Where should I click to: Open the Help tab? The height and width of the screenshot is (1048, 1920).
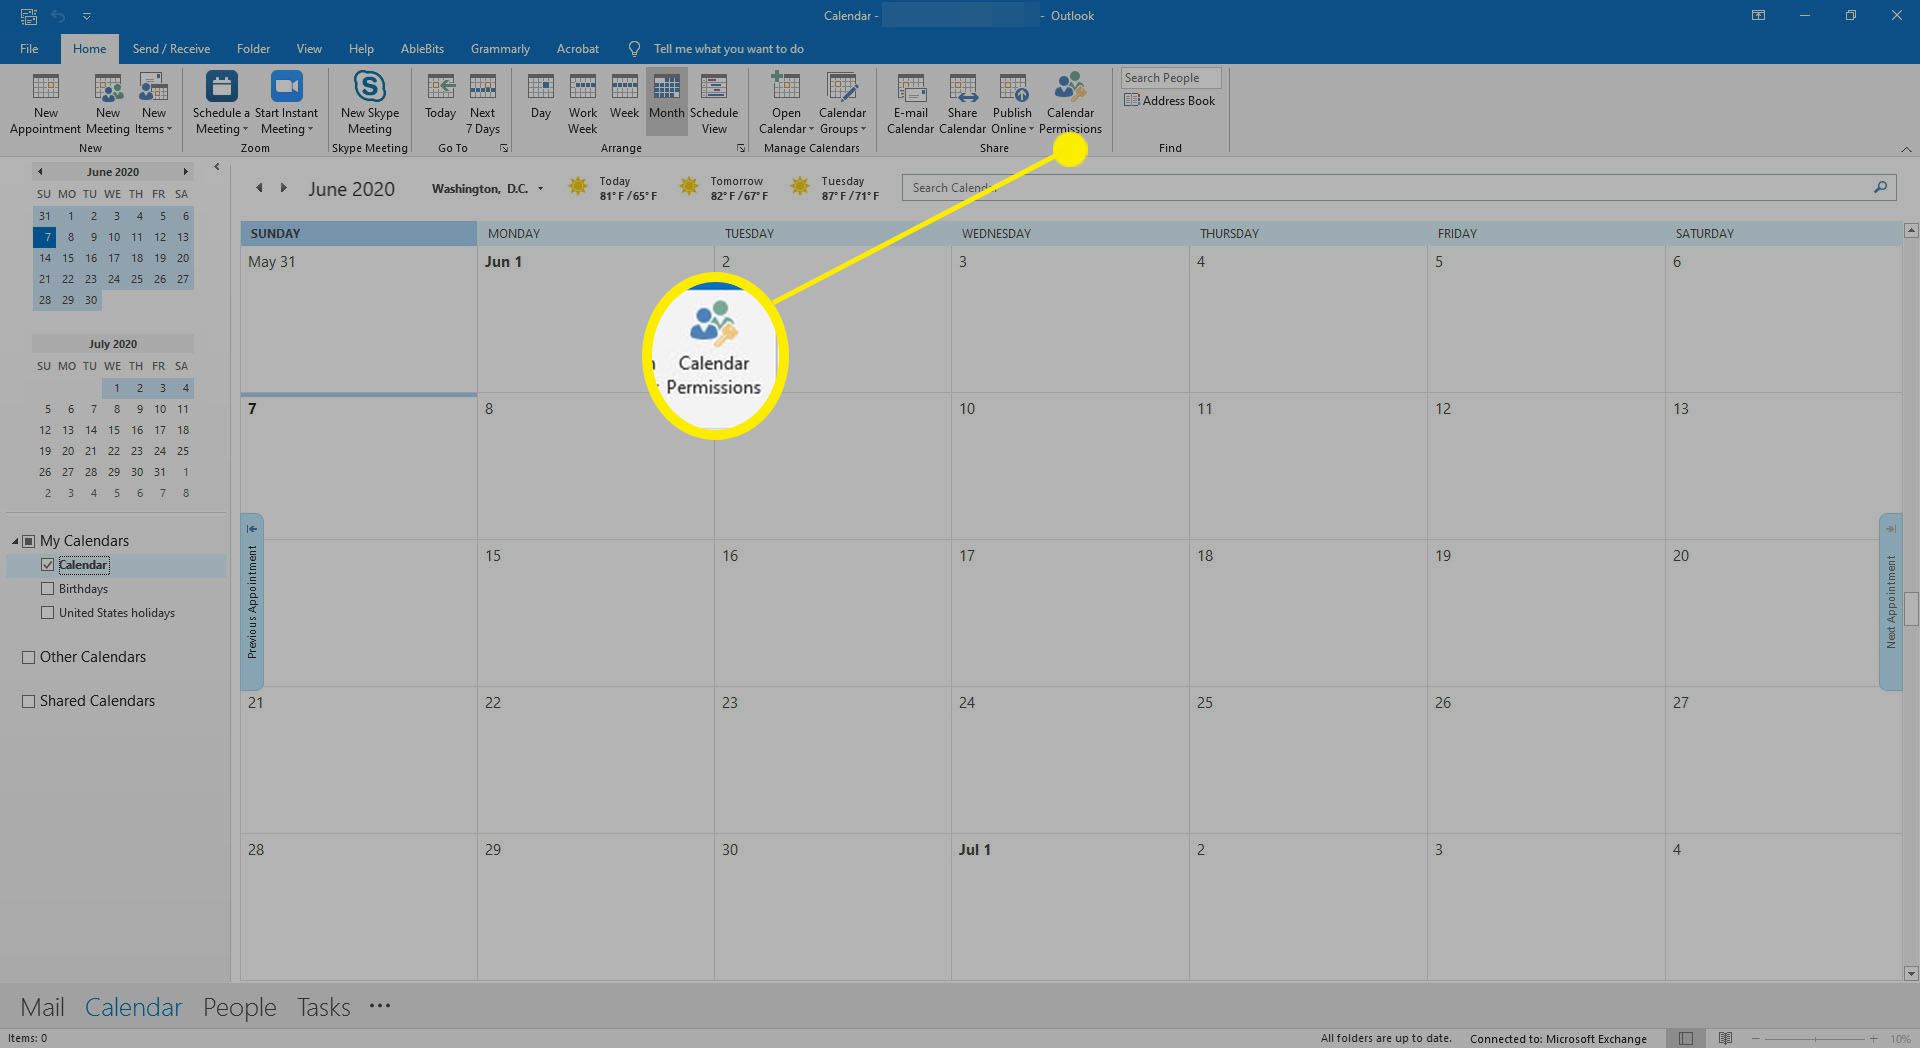(x=361, y=49)
